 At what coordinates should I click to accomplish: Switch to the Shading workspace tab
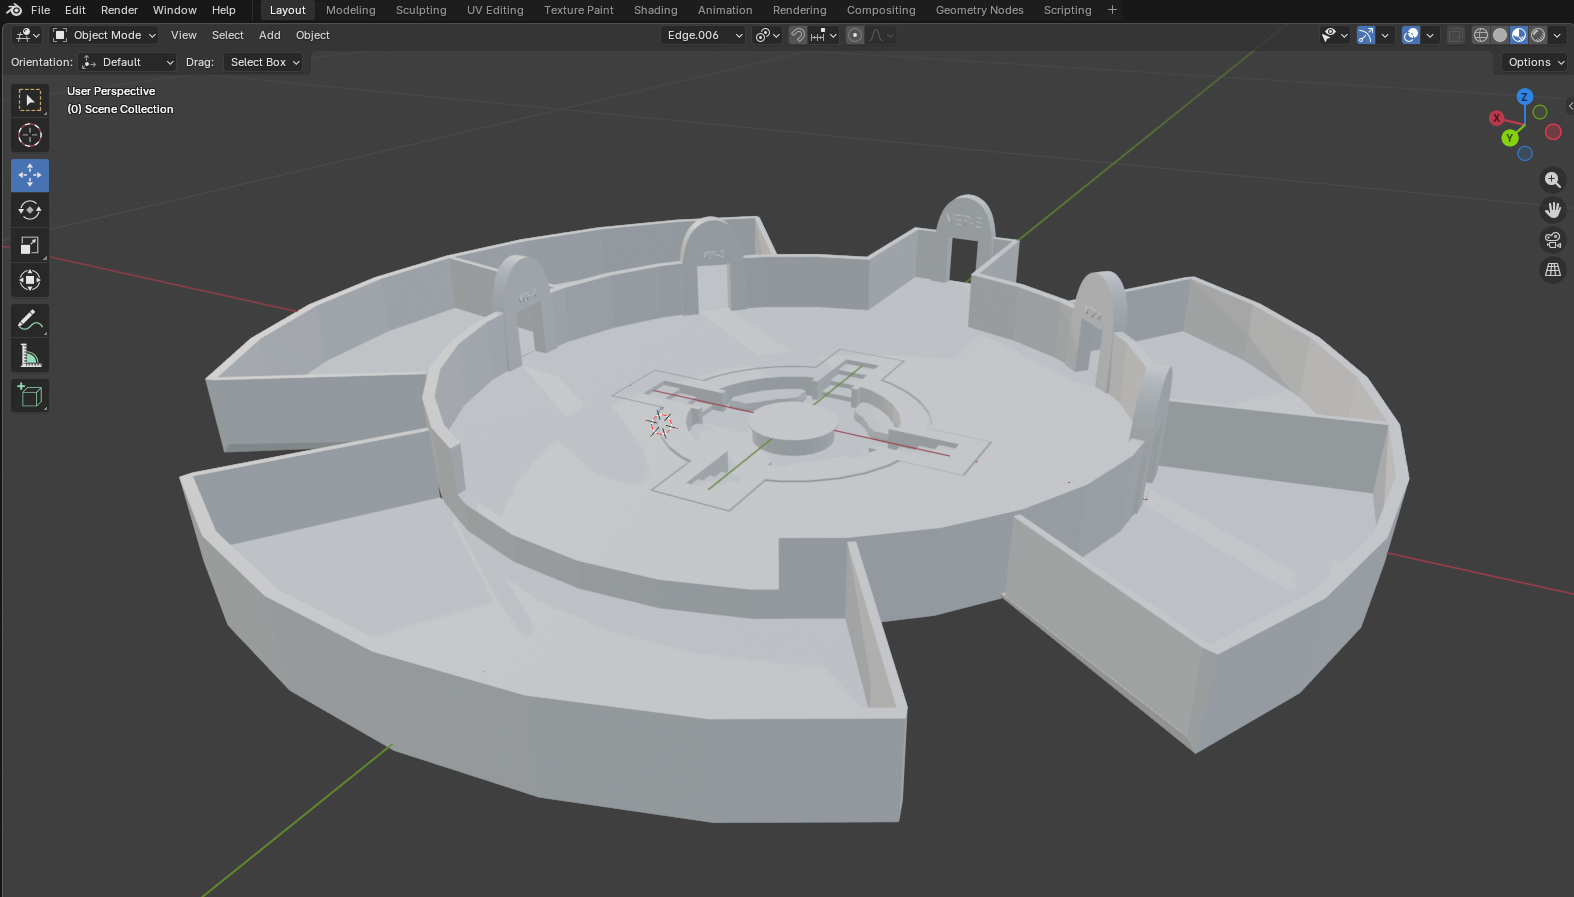[x=656, y=10]
